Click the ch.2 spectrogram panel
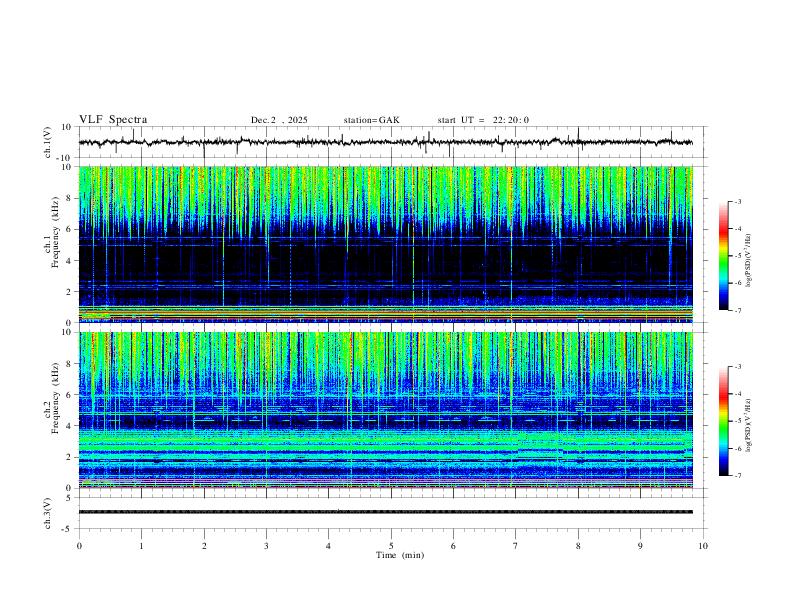Image resolution: width=792 pixels, height=612 pixels. pyautogui.click(x=385, y=410)
